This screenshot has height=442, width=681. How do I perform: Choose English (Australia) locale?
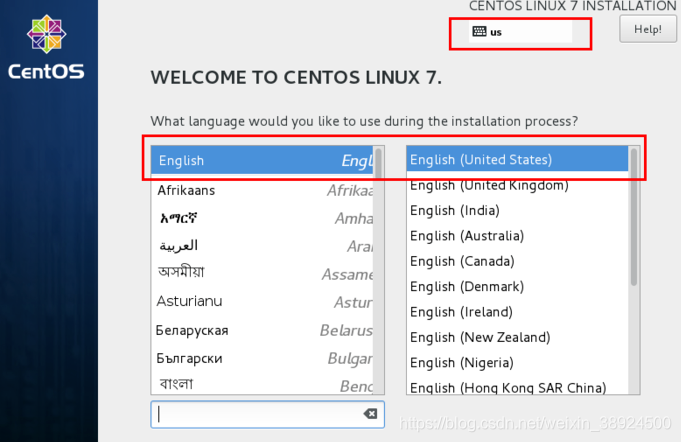[x=517, y=236]
